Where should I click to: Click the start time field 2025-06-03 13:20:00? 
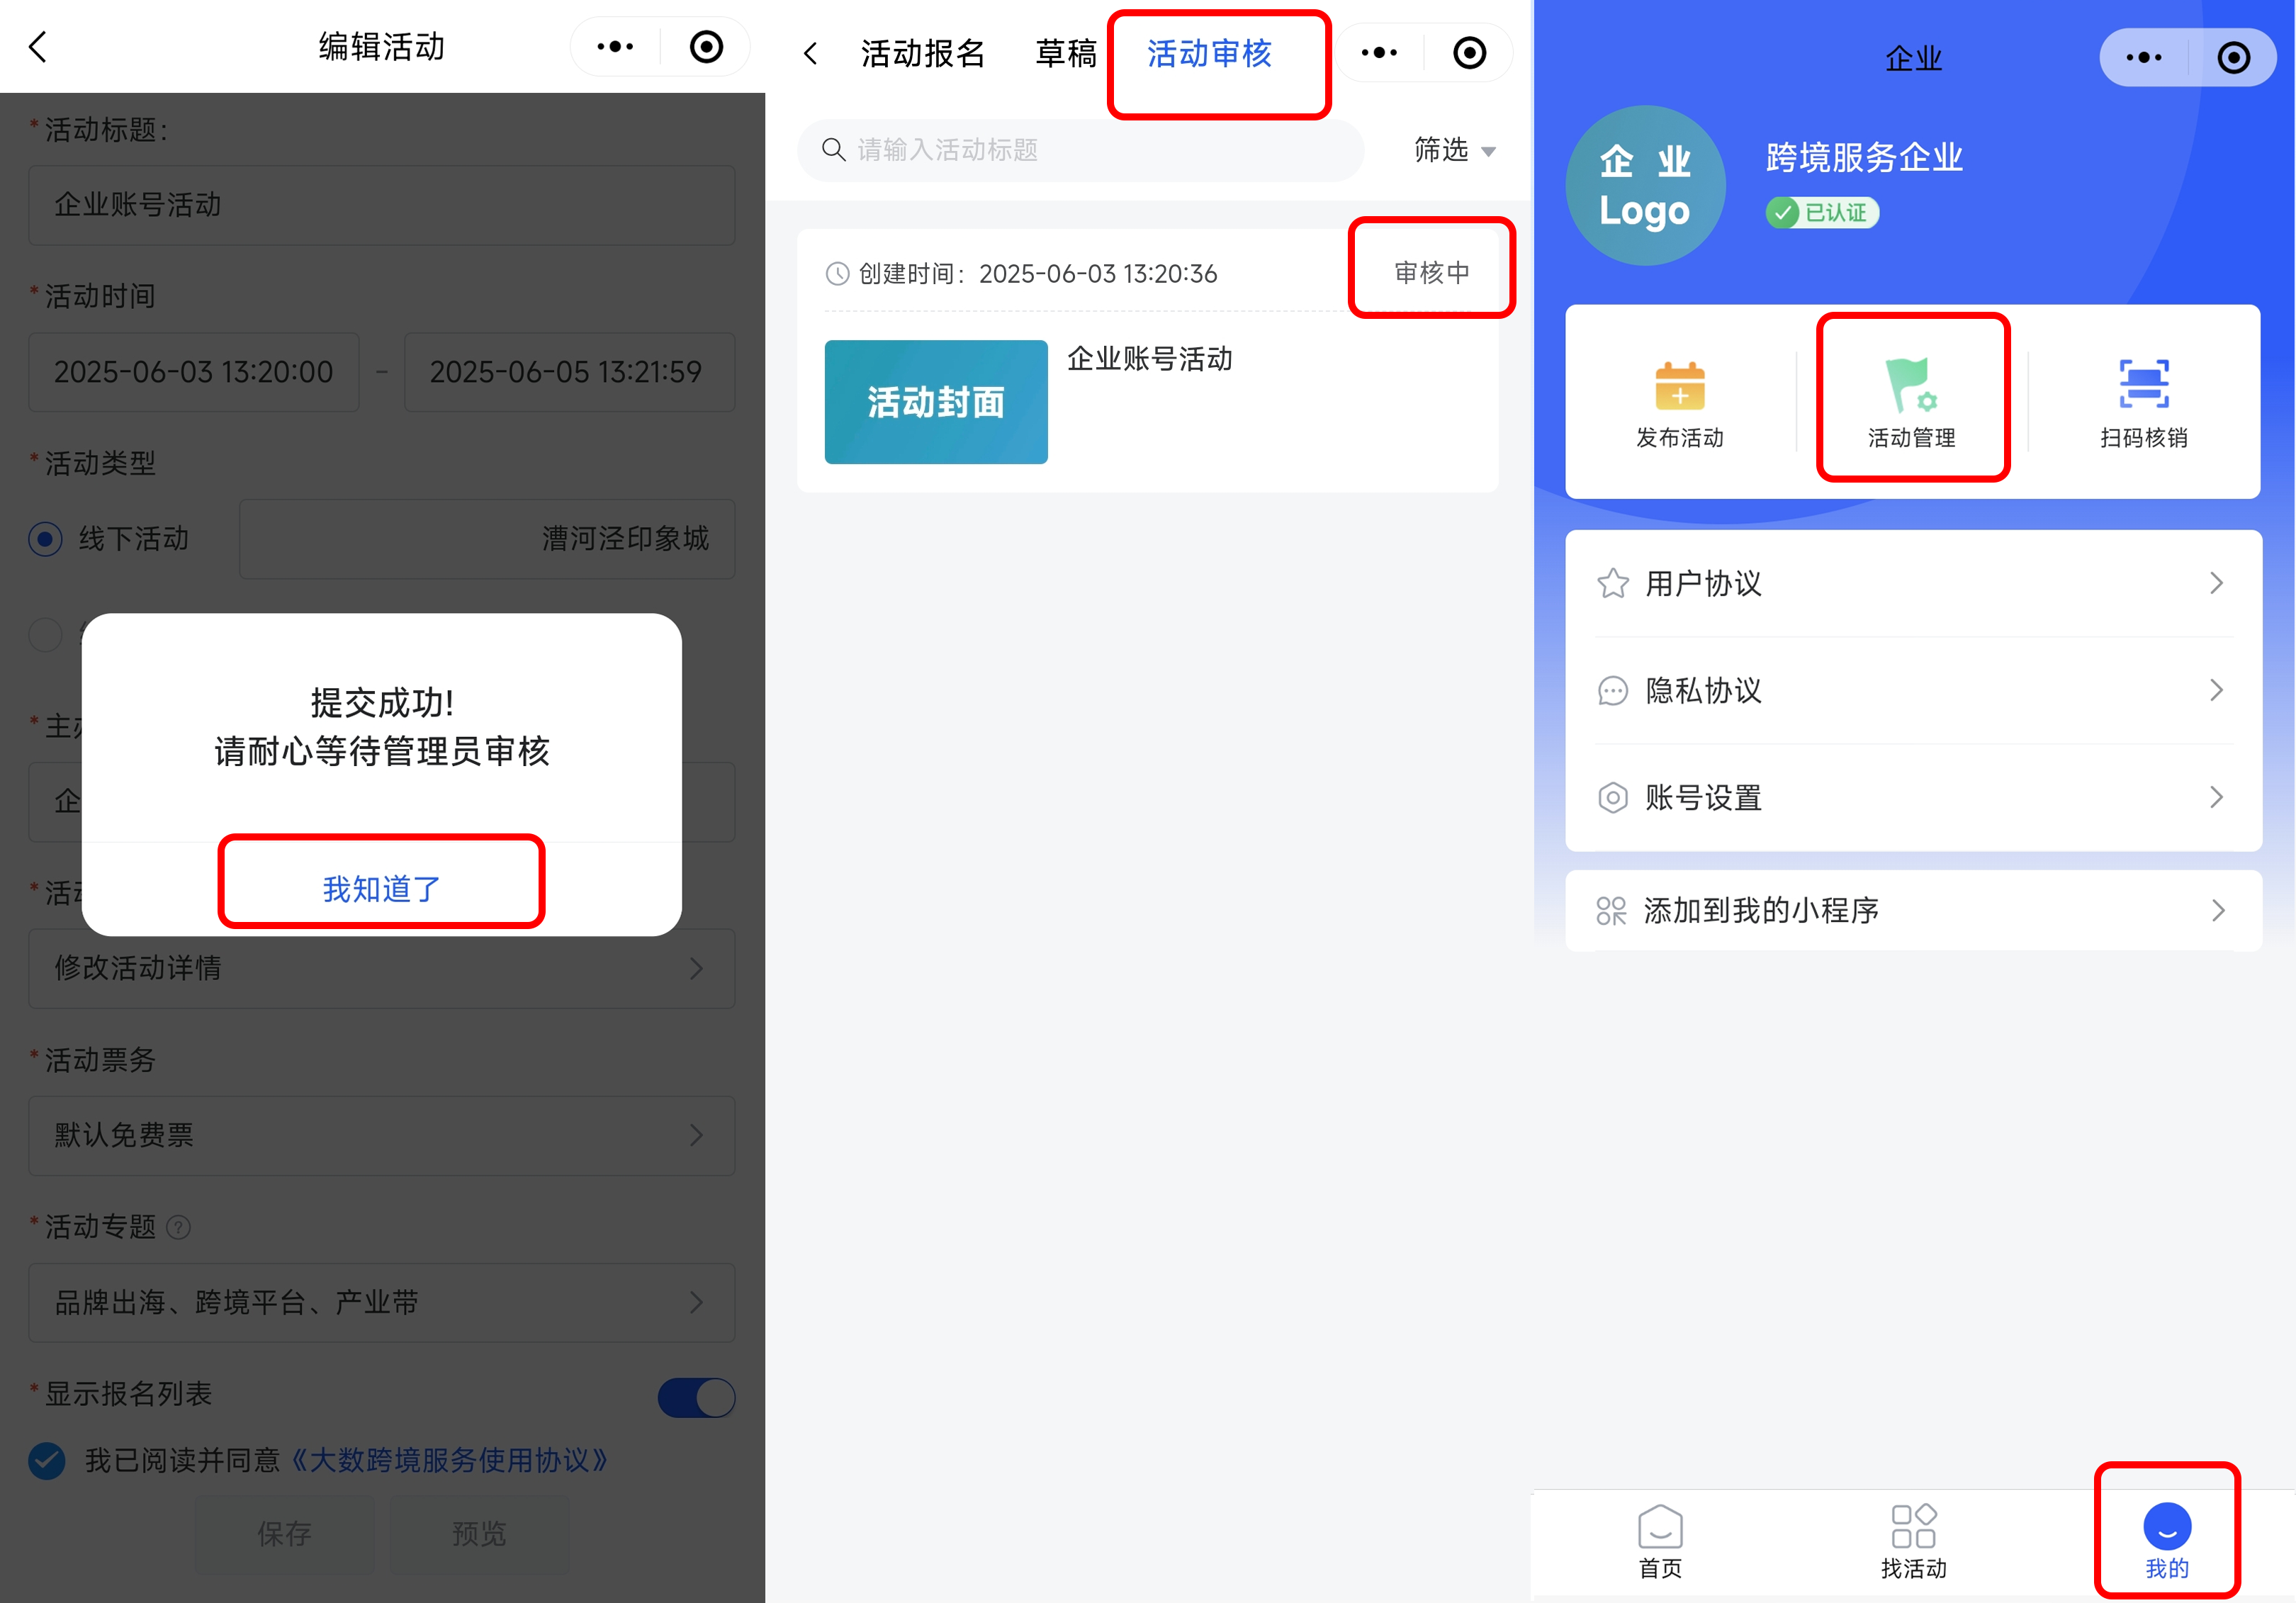[194, 372]
